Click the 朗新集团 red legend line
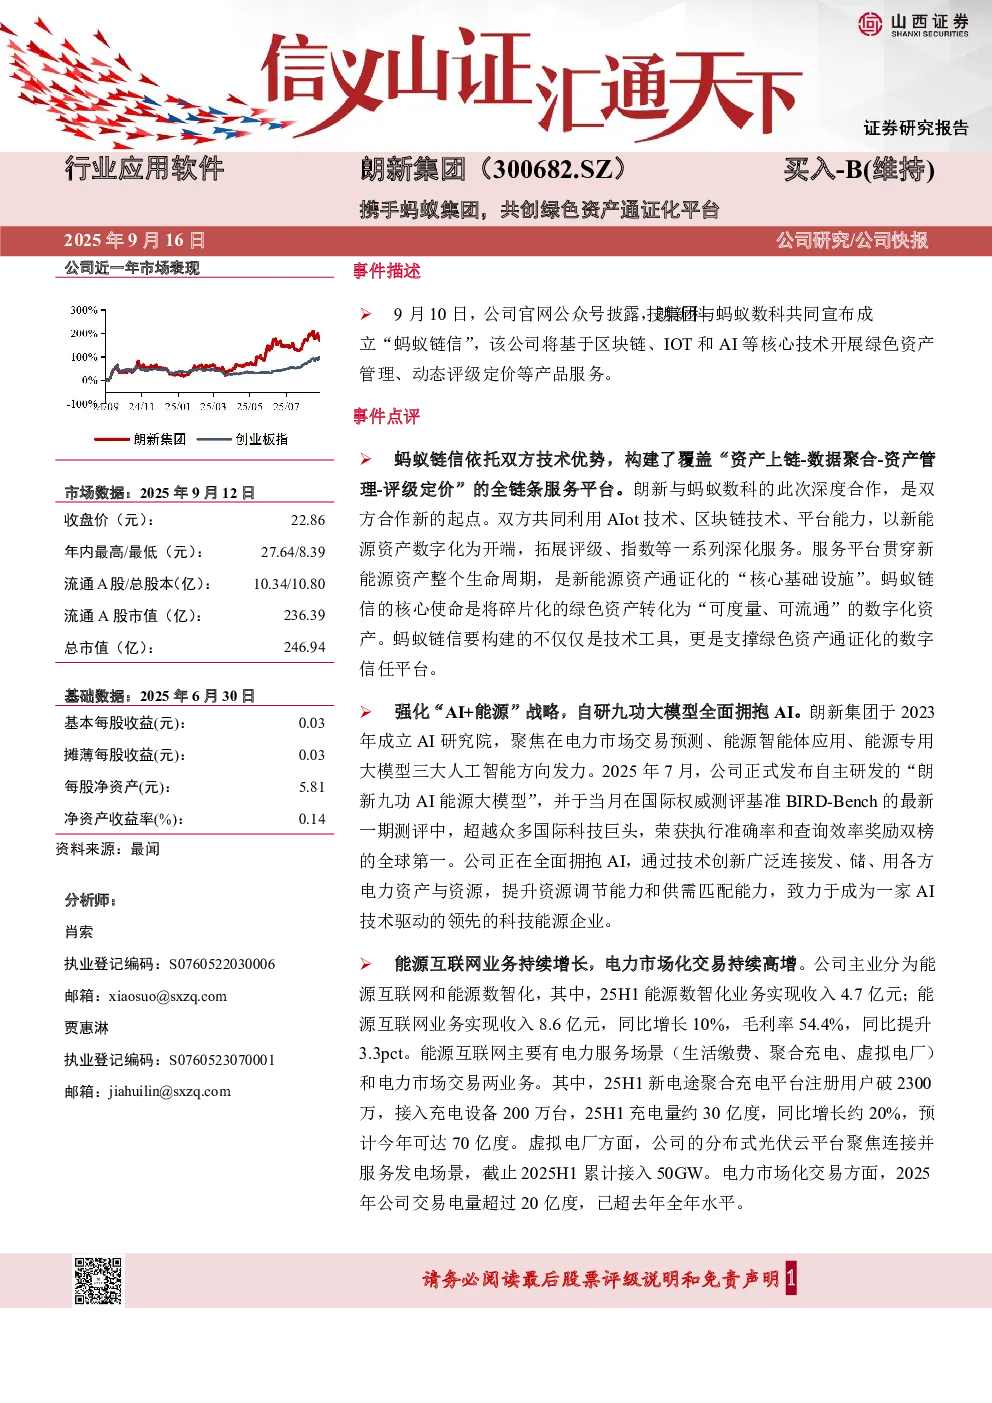 [112, 439]
